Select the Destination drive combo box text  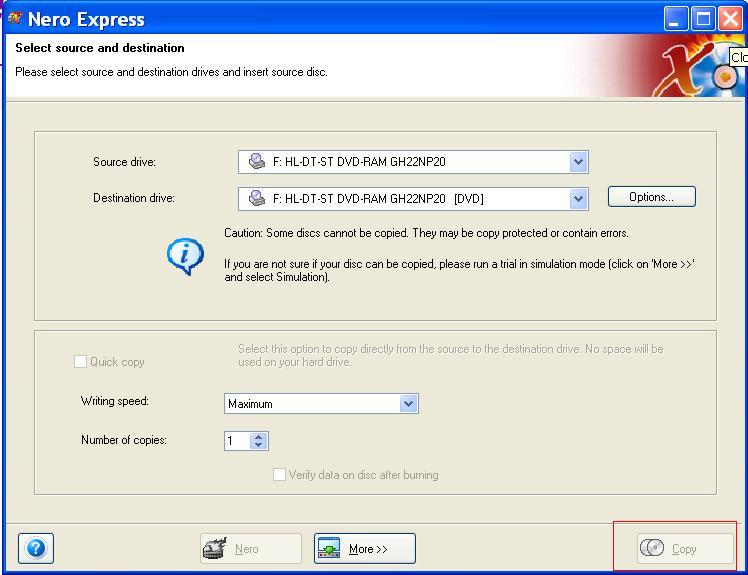[x=378, y=199]
